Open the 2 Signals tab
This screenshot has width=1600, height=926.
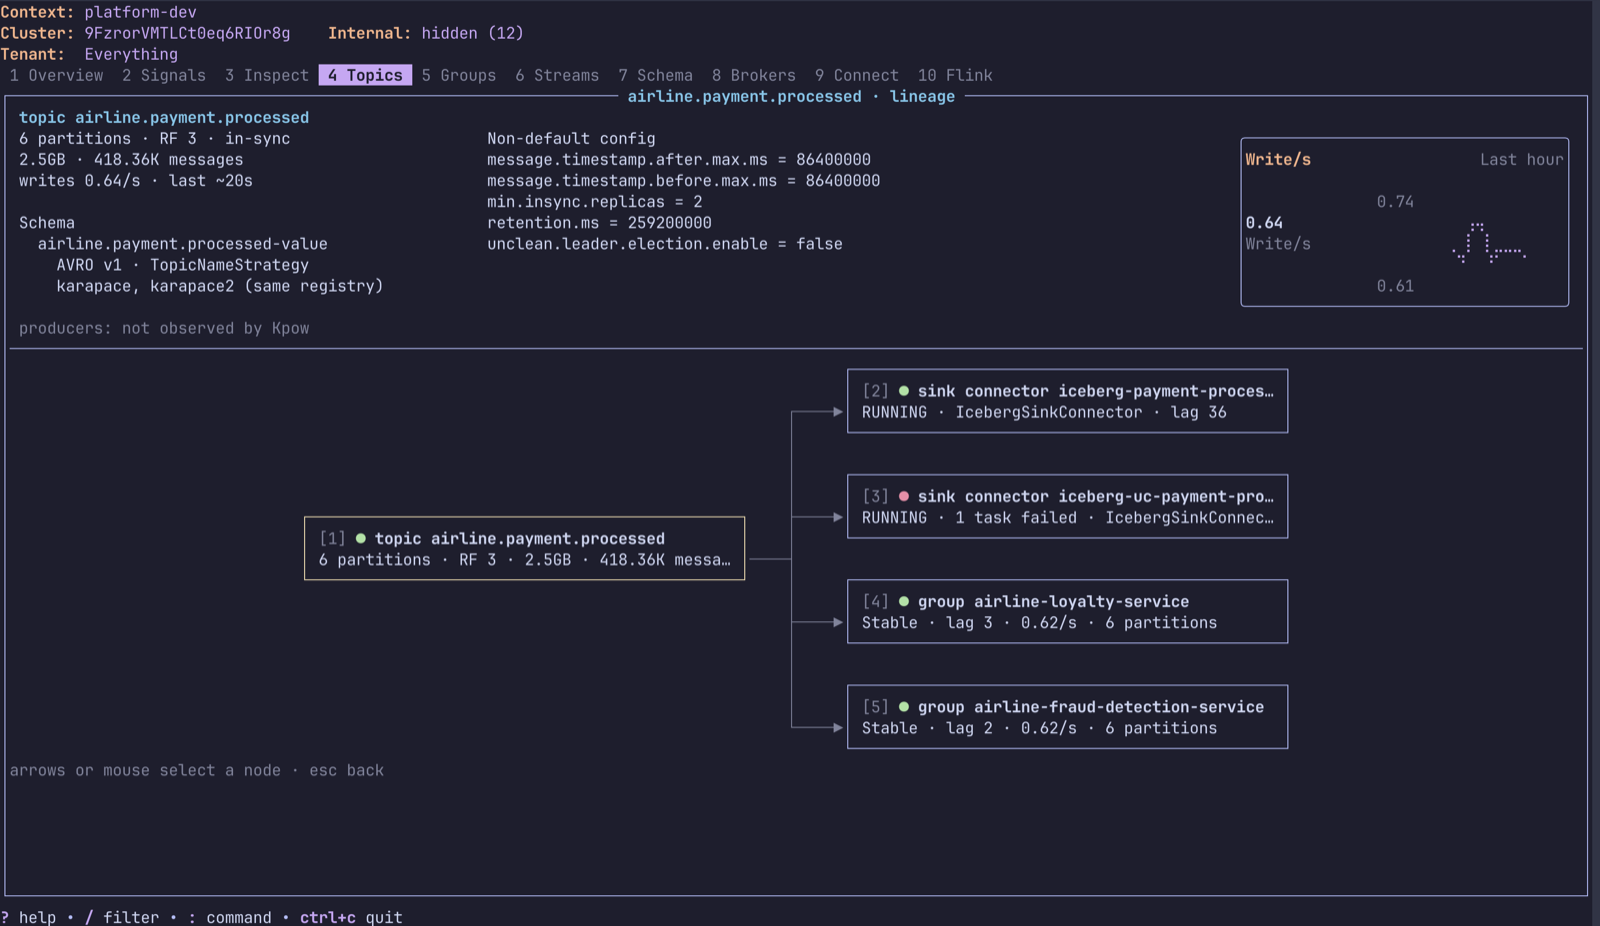click(x=164, y=75)
